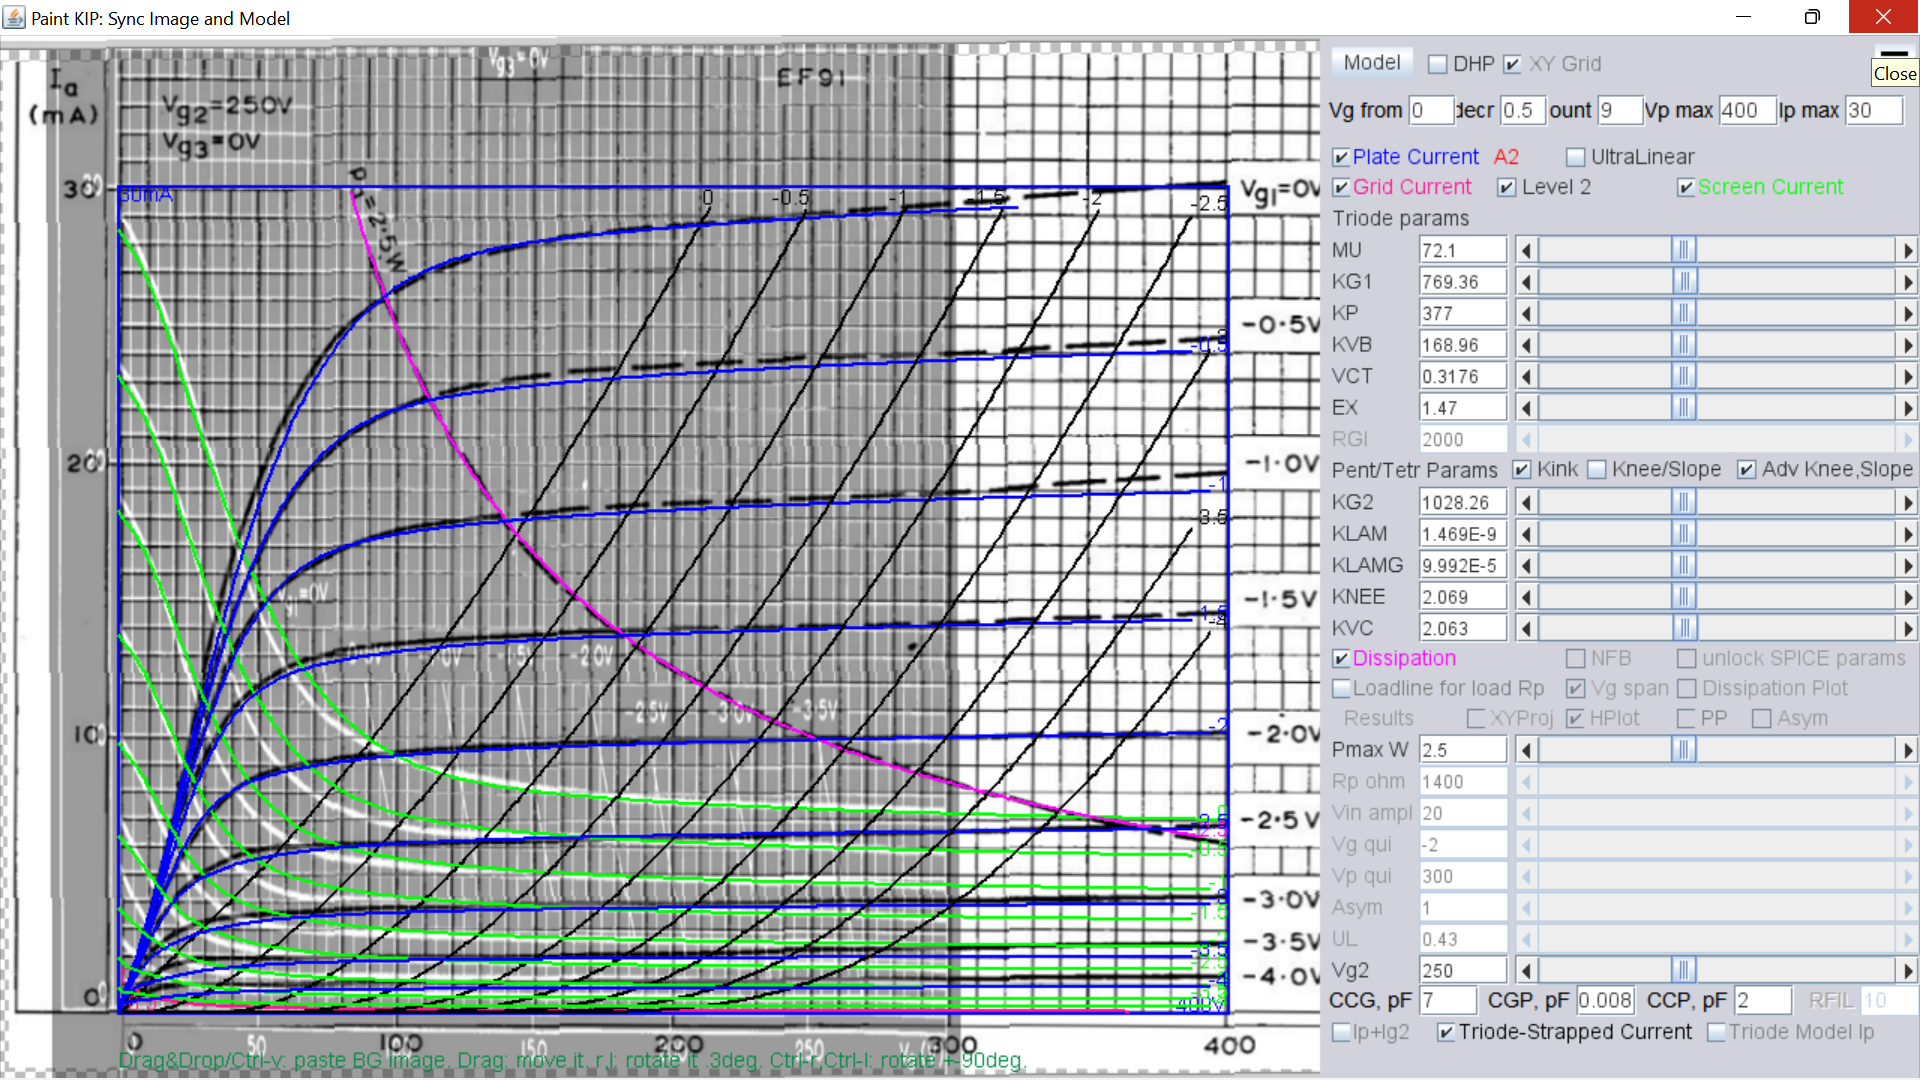Viewport: 1920px width, 1080px height.
Task: Click the KG1 slider thumb
Action: [x=1684, y=282]
